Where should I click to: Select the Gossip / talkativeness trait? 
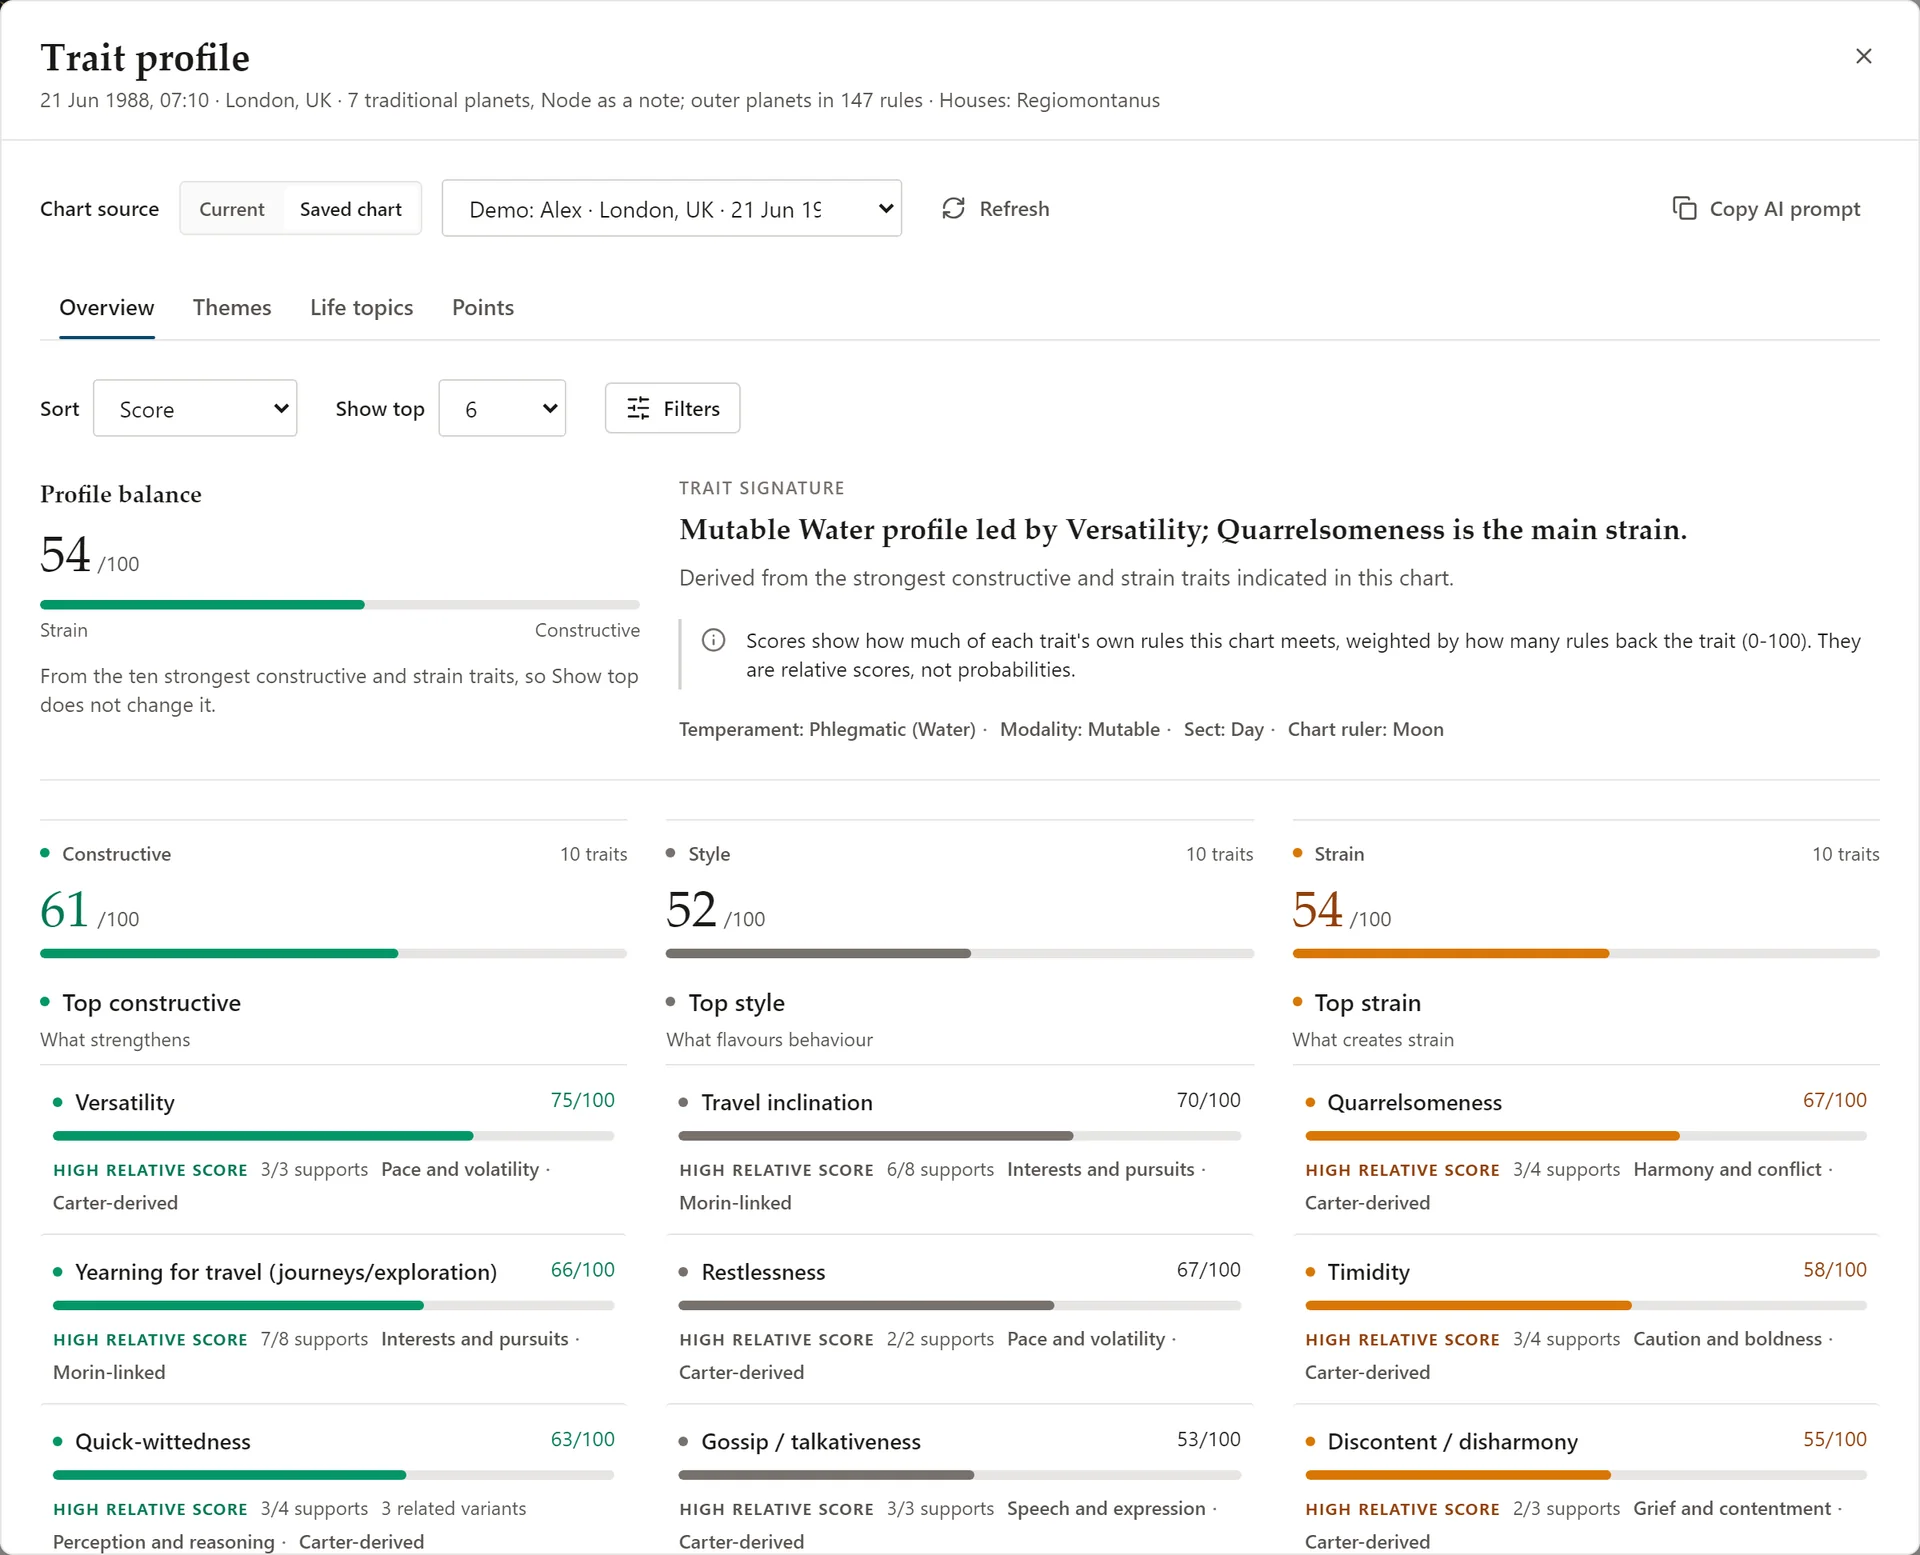pos(960,1480)
